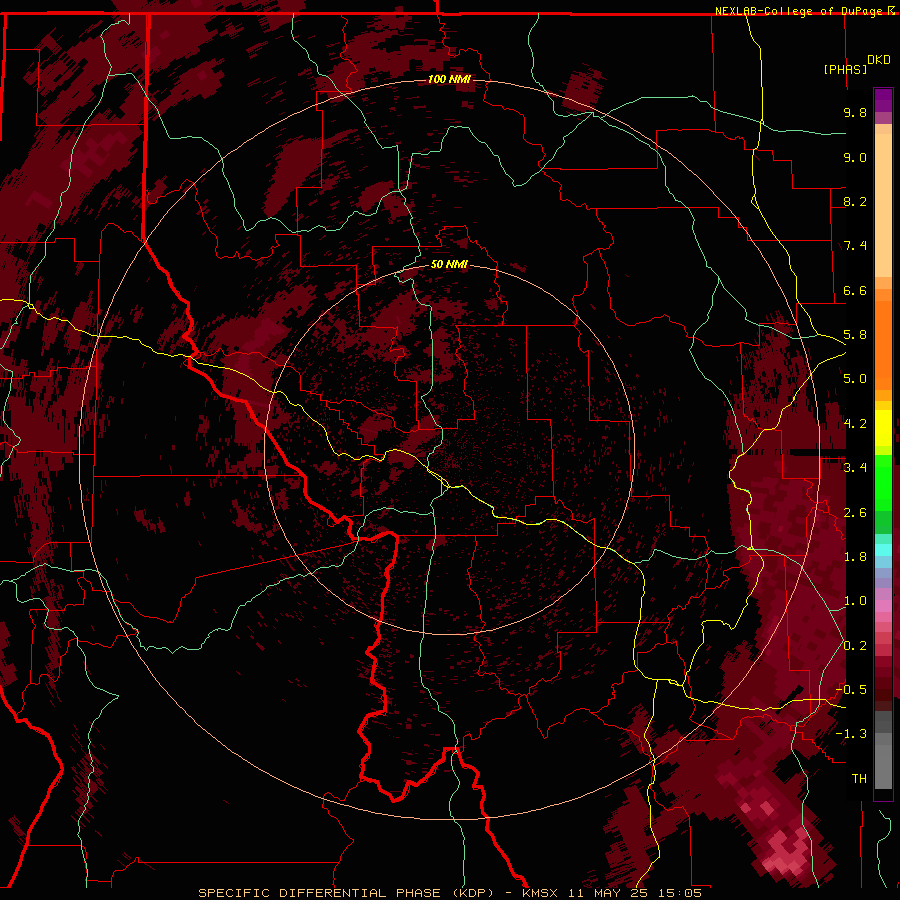Select the -0.5 scale value

coord(851,689)
